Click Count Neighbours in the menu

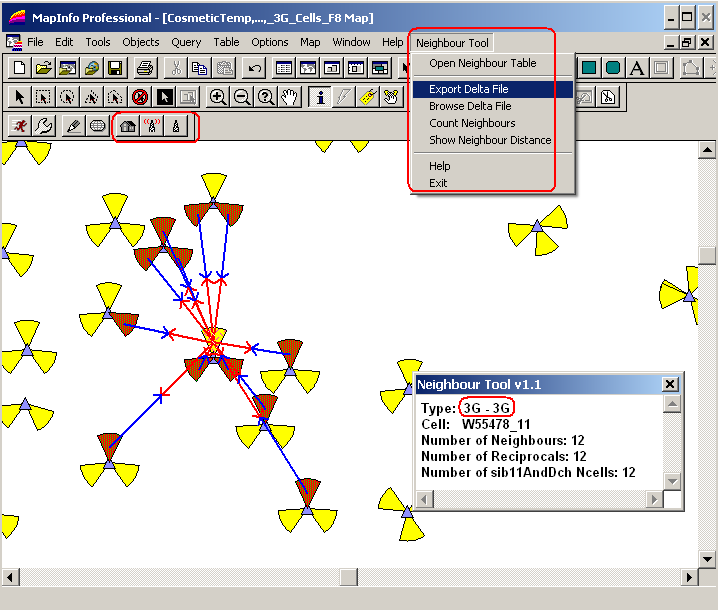tap(472, 123)
